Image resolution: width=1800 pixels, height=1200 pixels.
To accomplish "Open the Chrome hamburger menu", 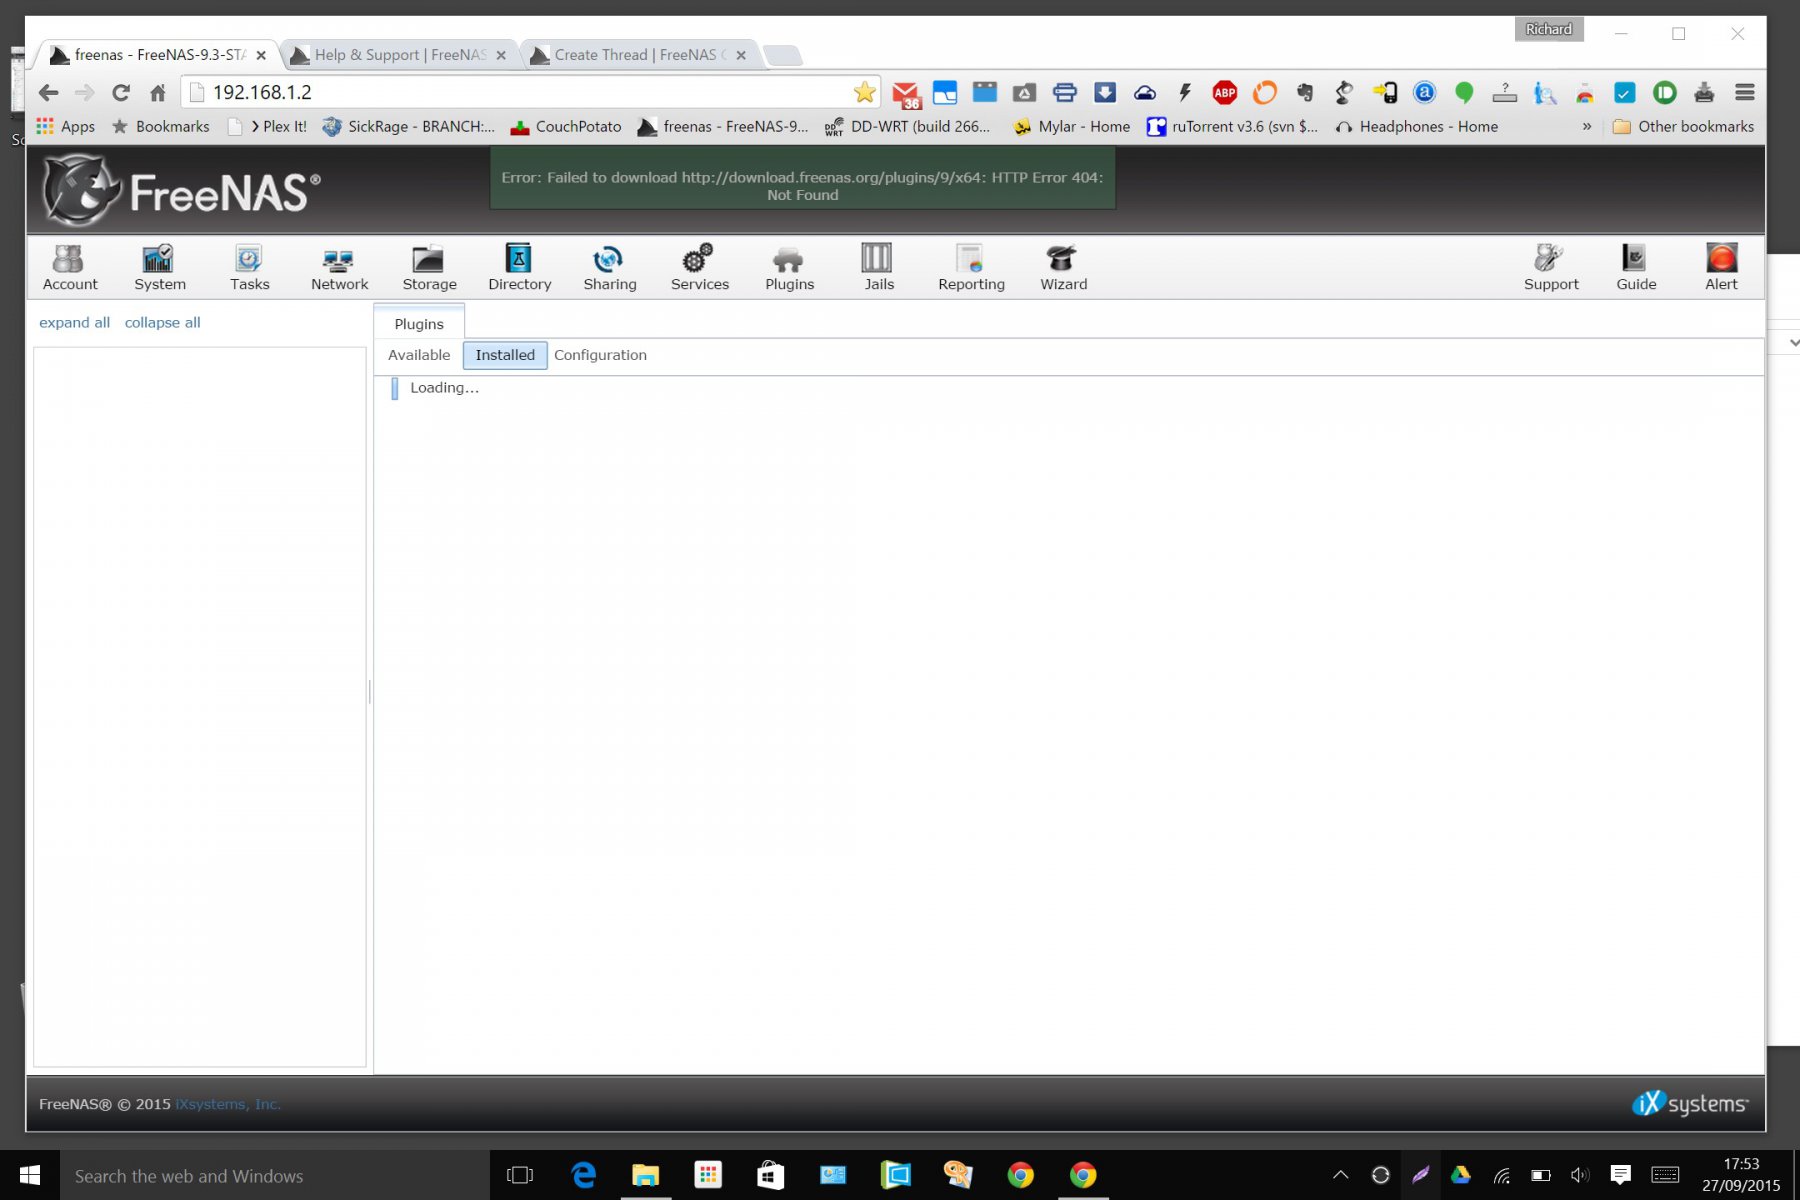I will click(1745, 93).
